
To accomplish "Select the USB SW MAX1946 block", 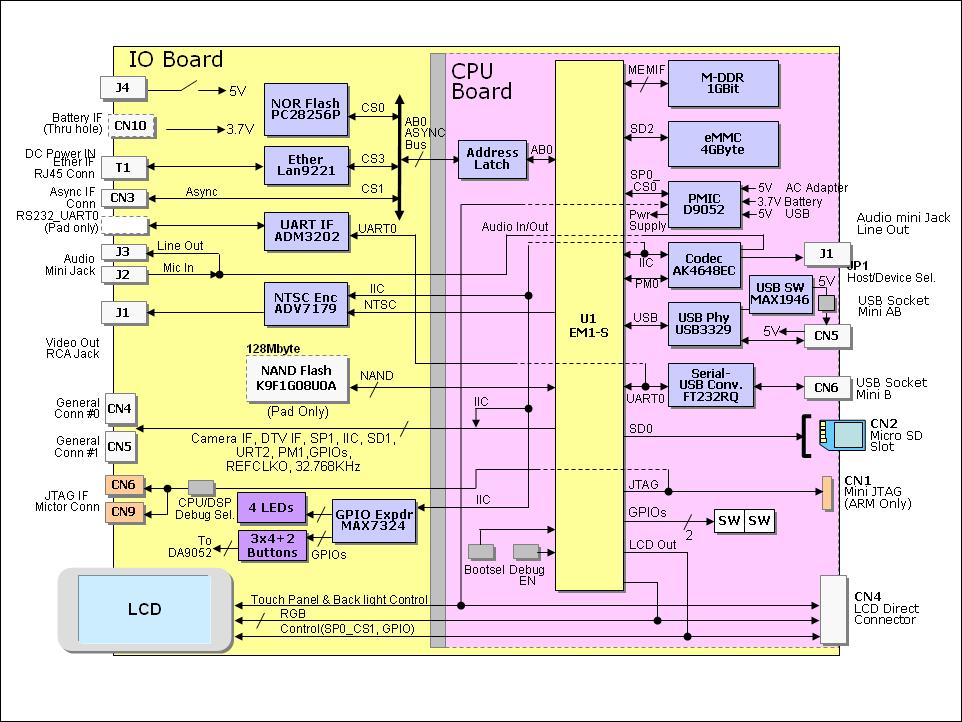I will click(x=780, y=294).
